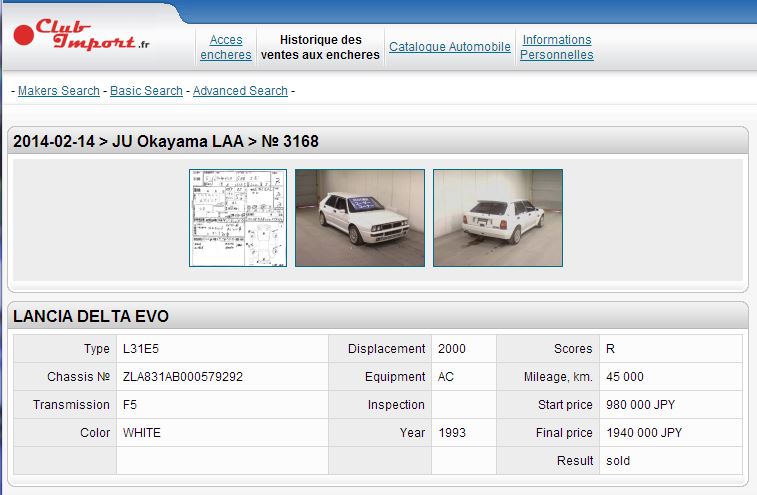View the auction sheet thumbnail
The width and height of the screenshot is (757, 495).
[238, 218]
